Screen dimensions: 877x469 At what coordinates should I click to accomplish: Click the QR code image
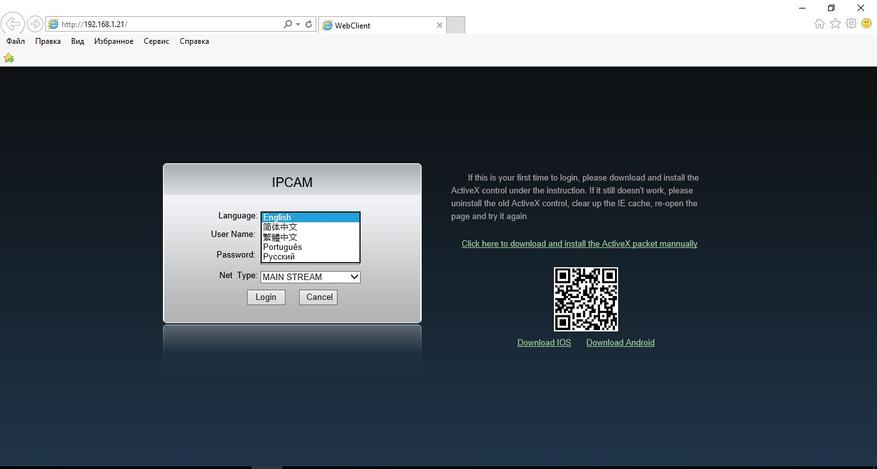[586, 299]
